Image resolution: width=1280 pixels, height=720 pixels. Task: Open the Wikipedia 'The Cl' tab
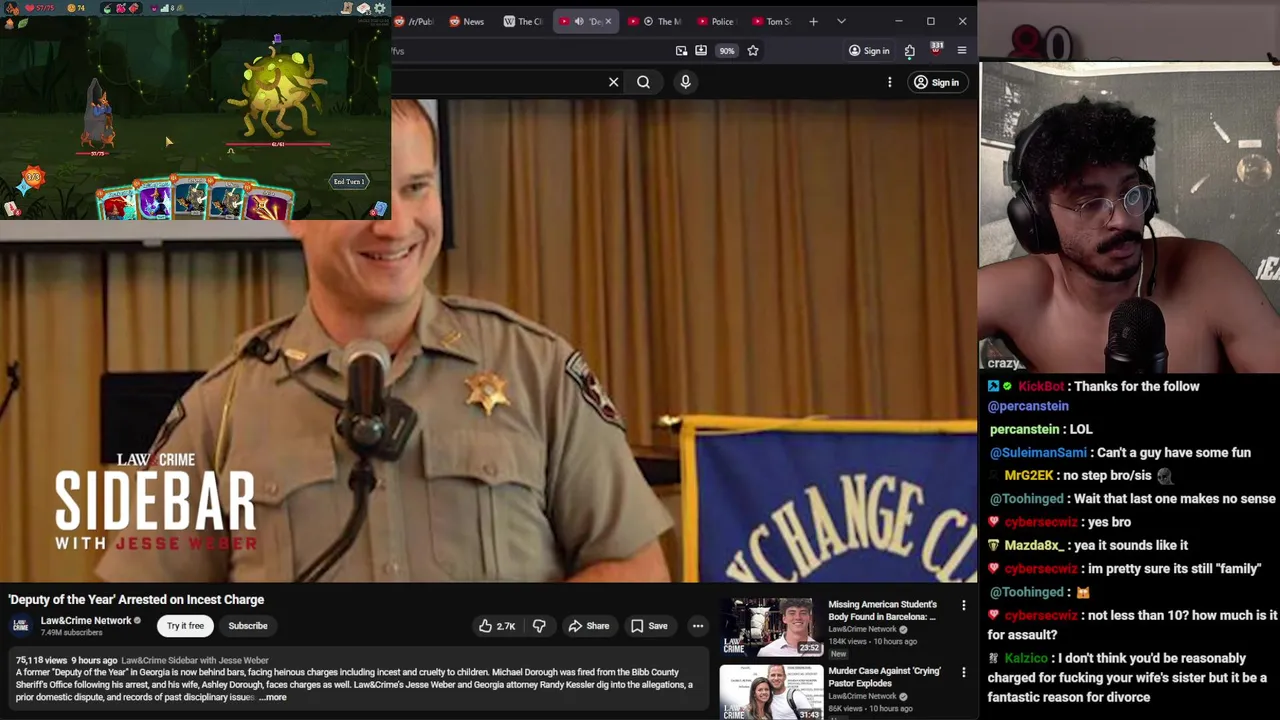tap(523, 21)
